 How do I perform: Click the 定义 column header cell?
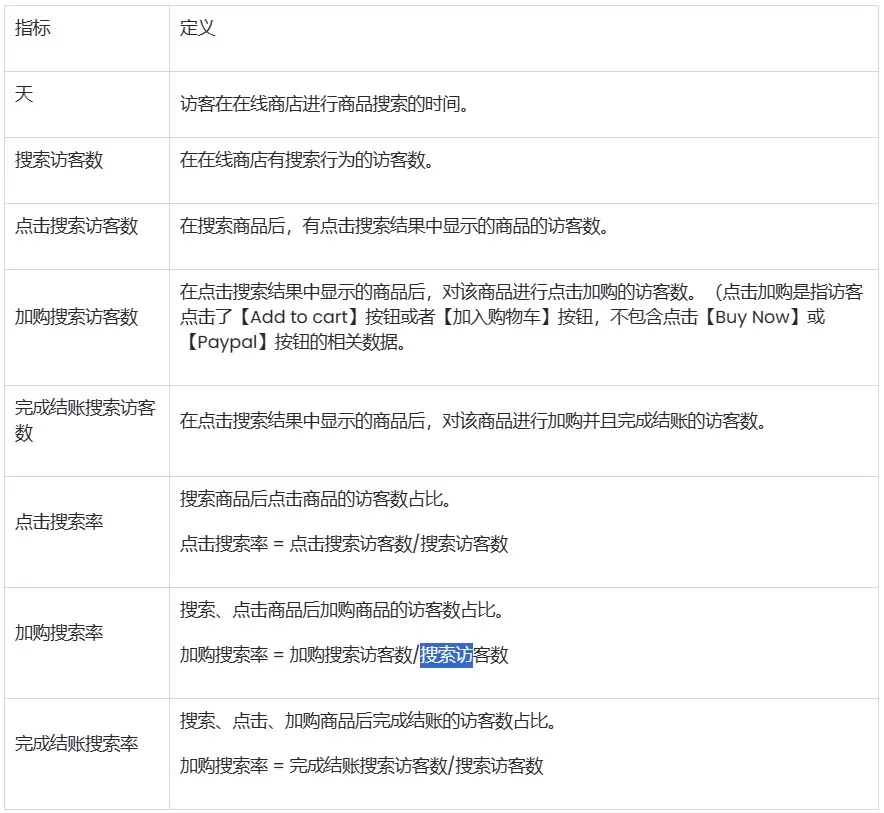point(190,28)
